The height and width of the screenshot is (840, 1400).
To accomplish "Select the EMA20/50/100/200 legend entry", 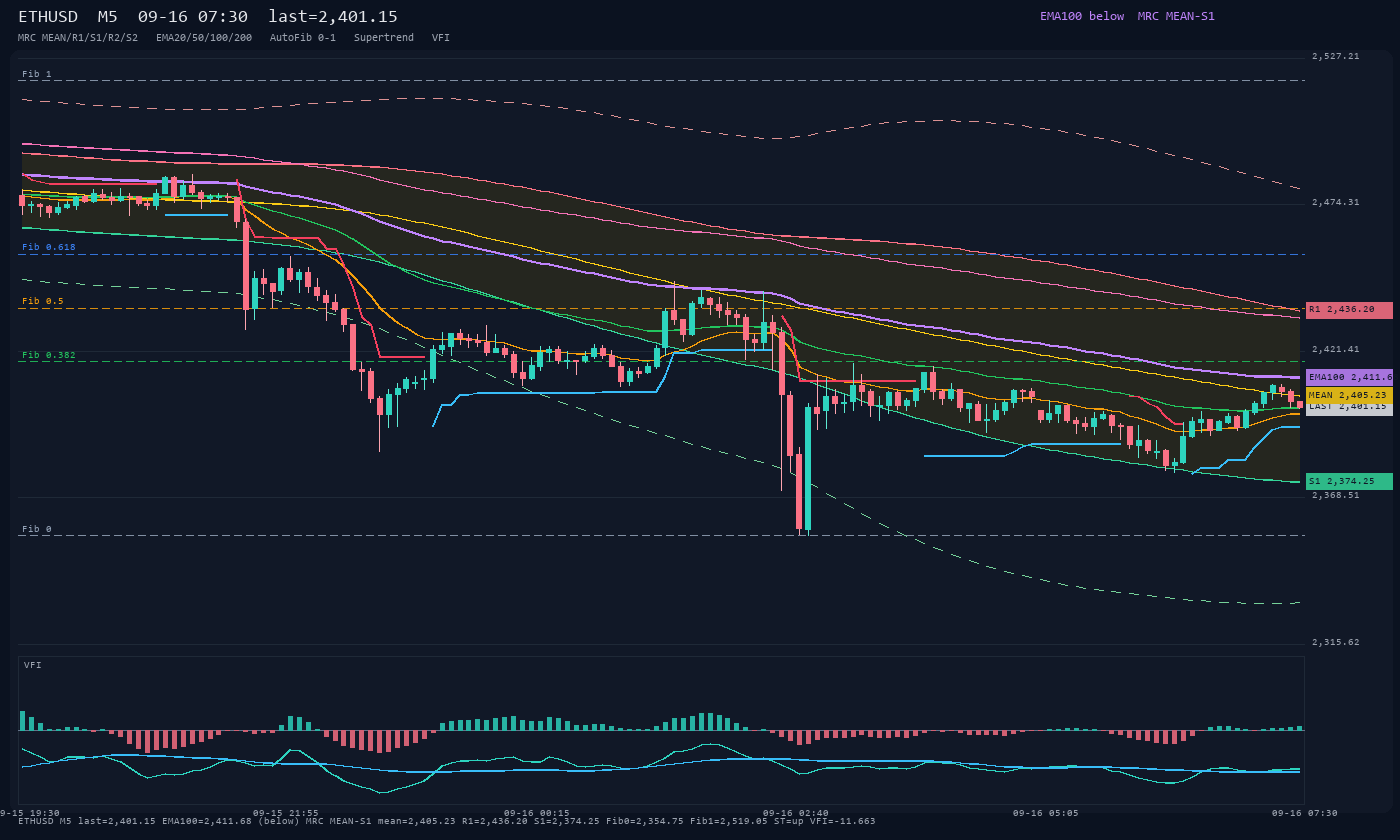I will pyautogui.click(x=204, y=37).
